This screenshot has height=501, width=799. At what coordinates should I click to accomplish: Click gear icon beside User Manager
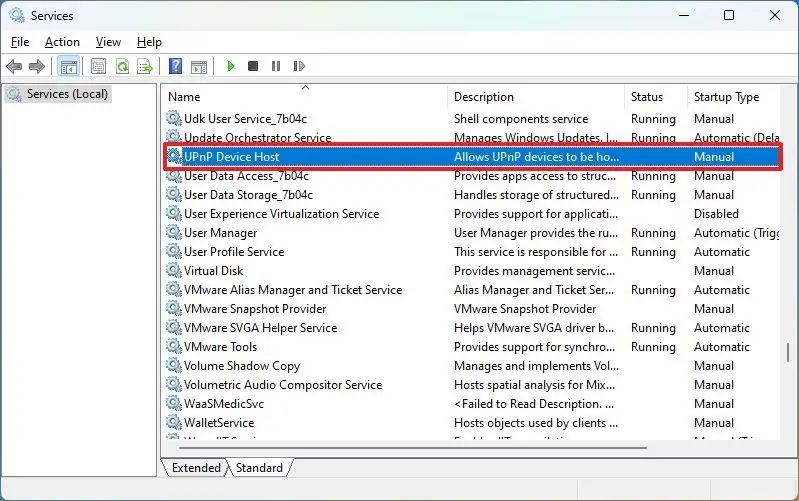pos(174,232)
